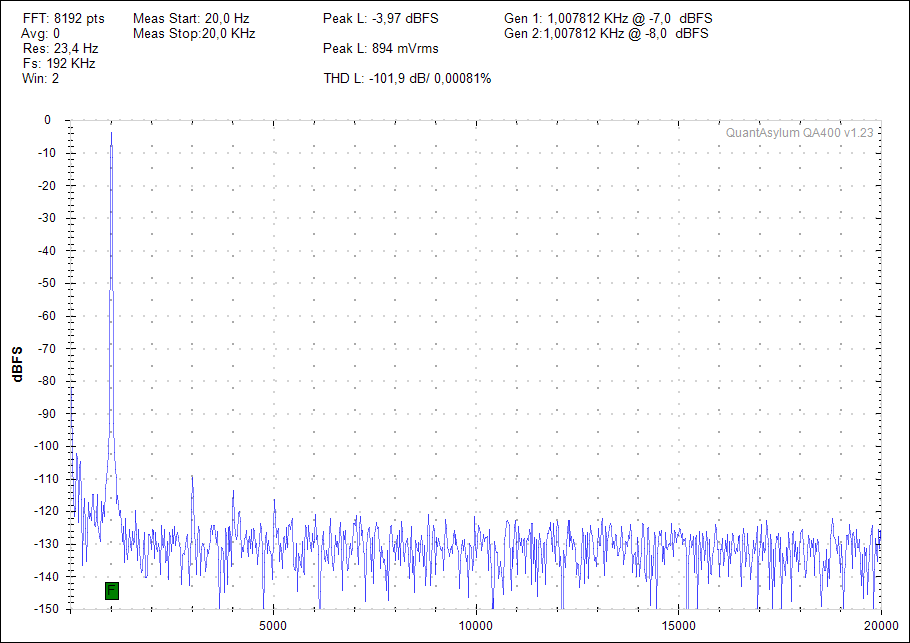Click the 5000 frequency axis label
910x643 pixels.
coord(273,626)
